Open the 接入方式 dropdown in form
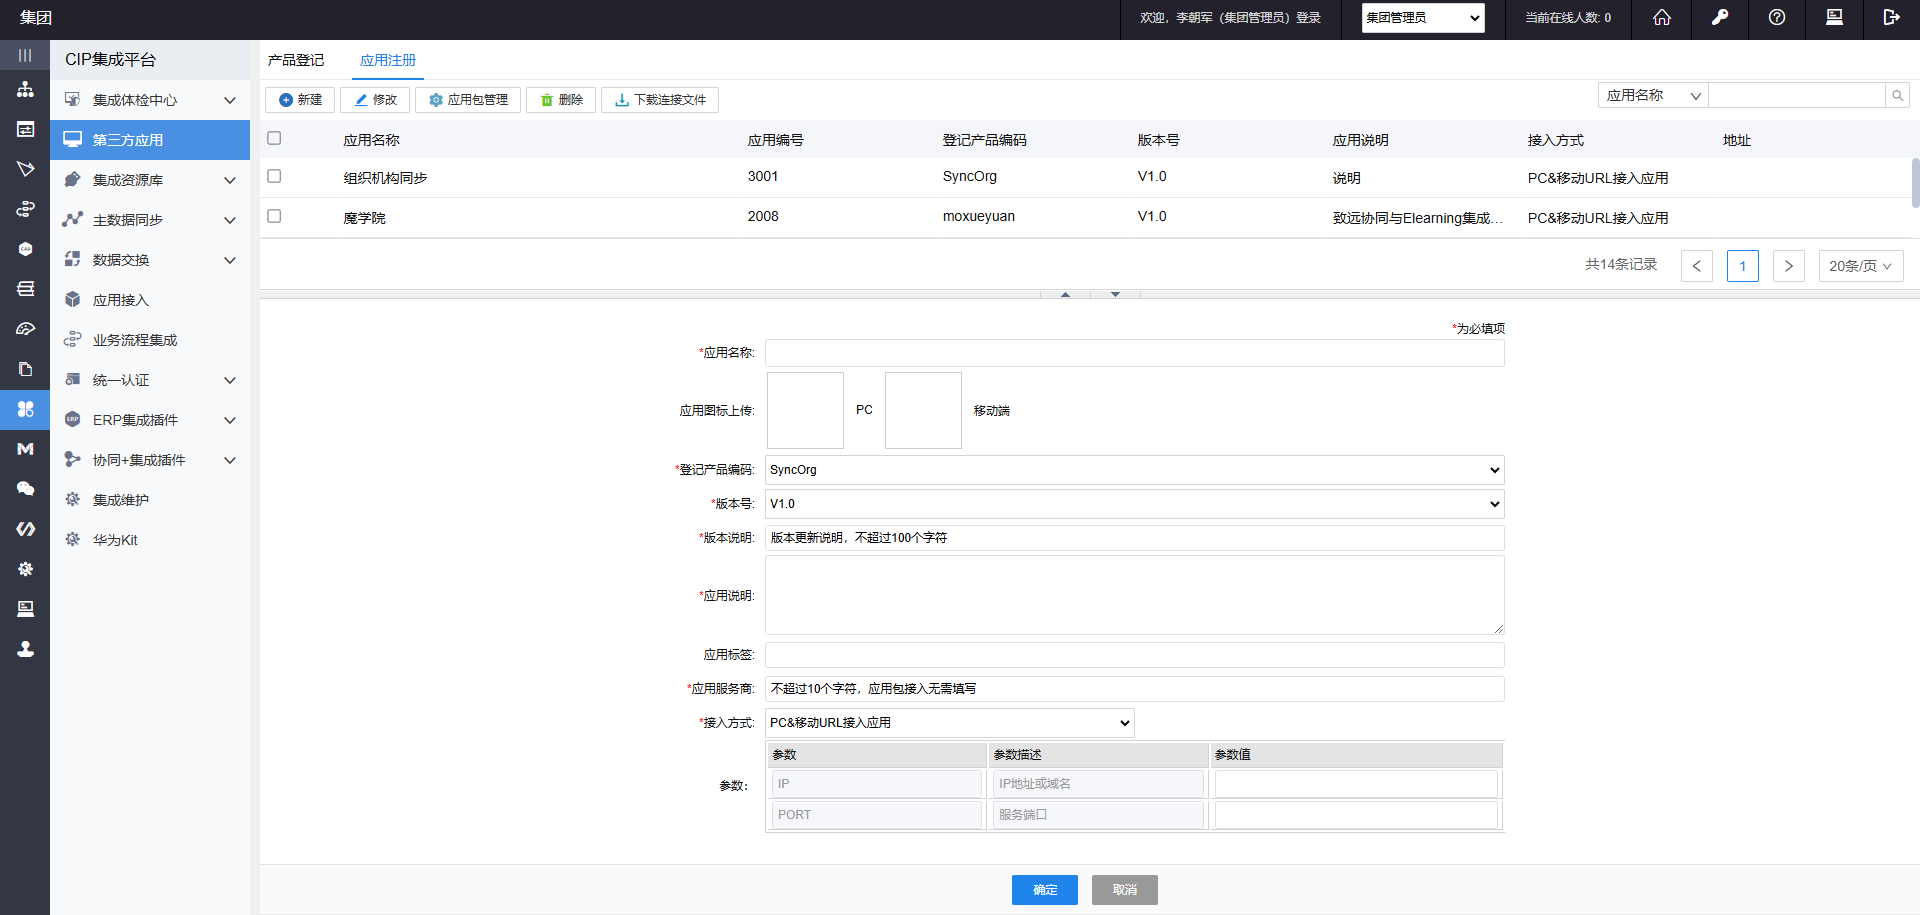Screen dimensions: 1920x915 (949, 723)
